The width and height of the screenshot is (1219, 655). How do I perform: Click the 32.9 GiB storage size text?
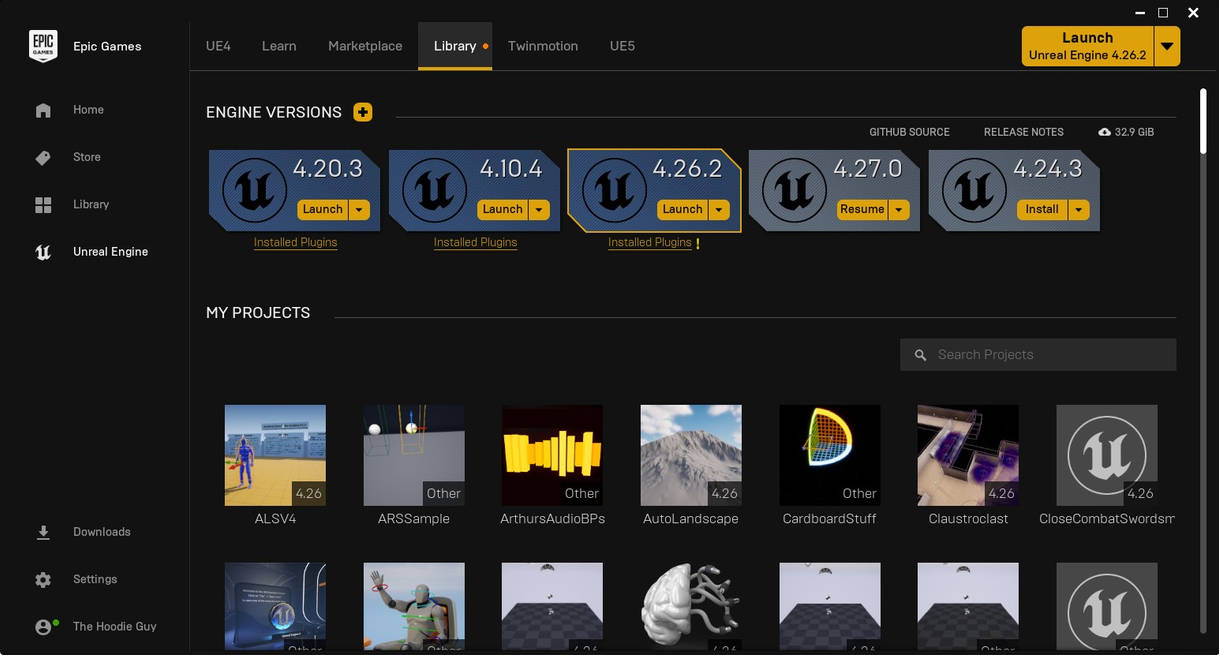1134,132
